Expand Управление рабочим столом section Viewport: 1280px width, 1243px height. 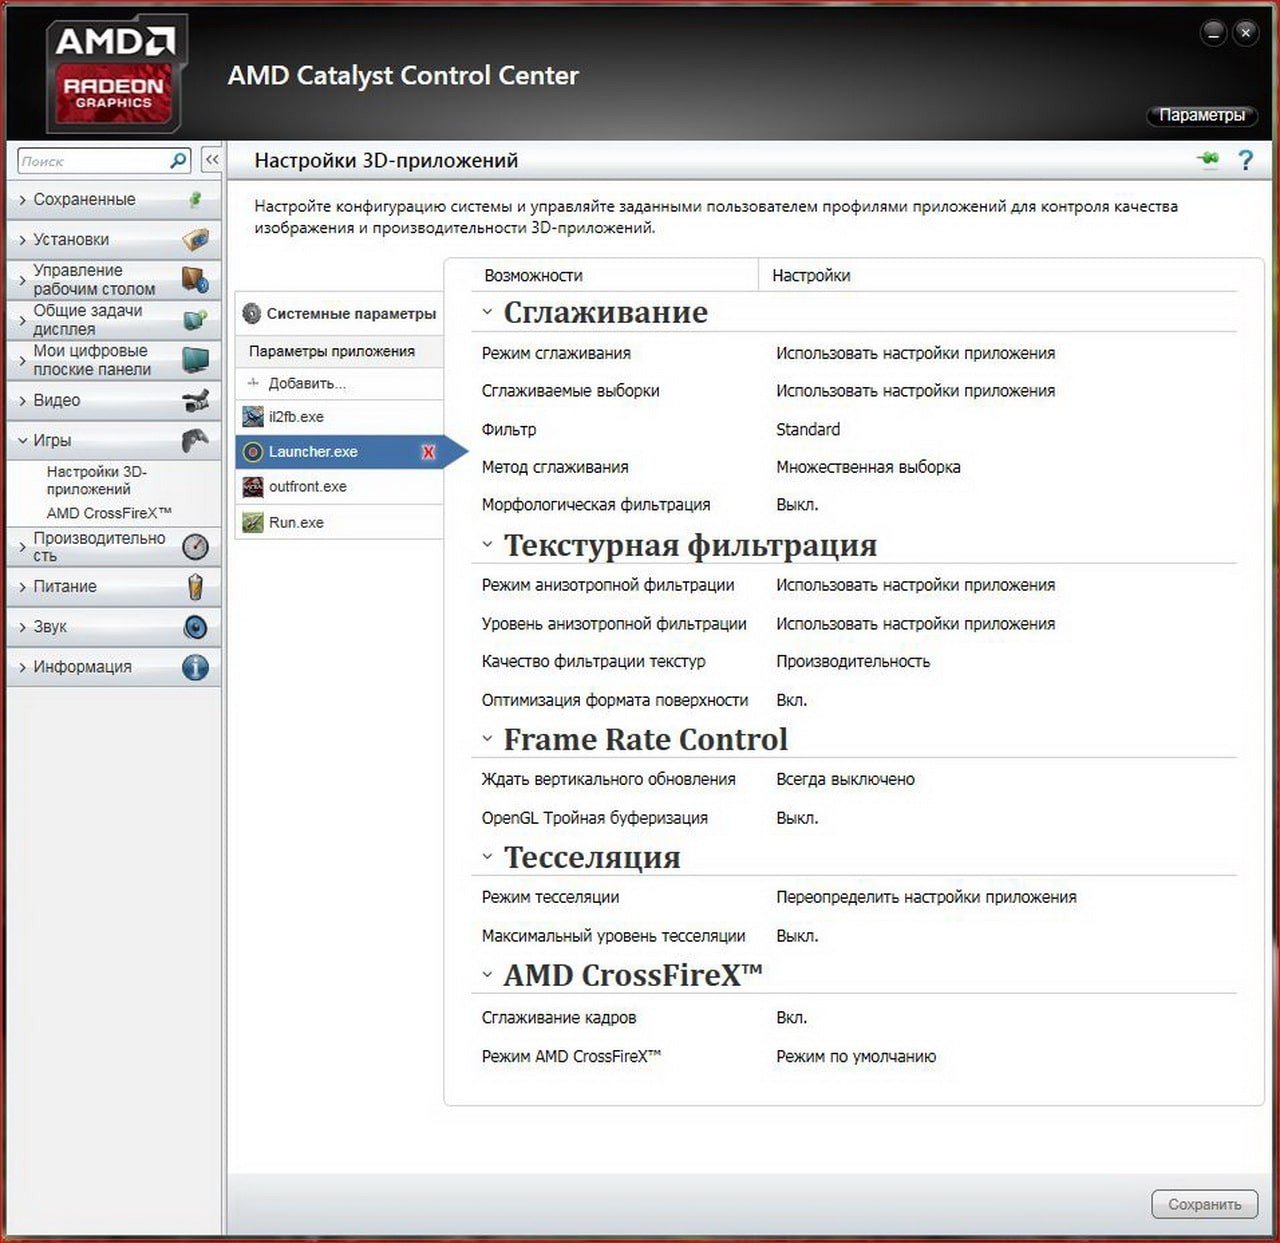point(22,280)
